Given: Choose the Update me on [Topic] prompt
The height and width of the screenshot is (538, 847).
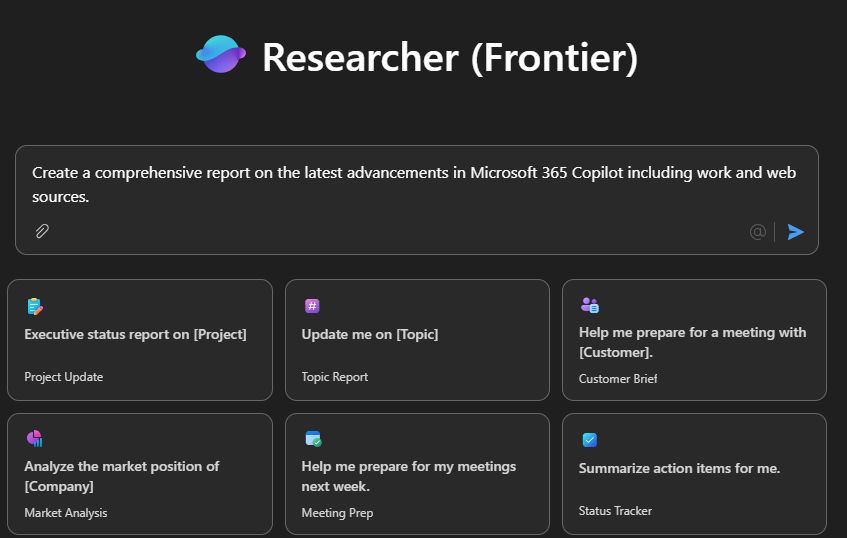Looking at the screenshot, I should tap(417, 340).
